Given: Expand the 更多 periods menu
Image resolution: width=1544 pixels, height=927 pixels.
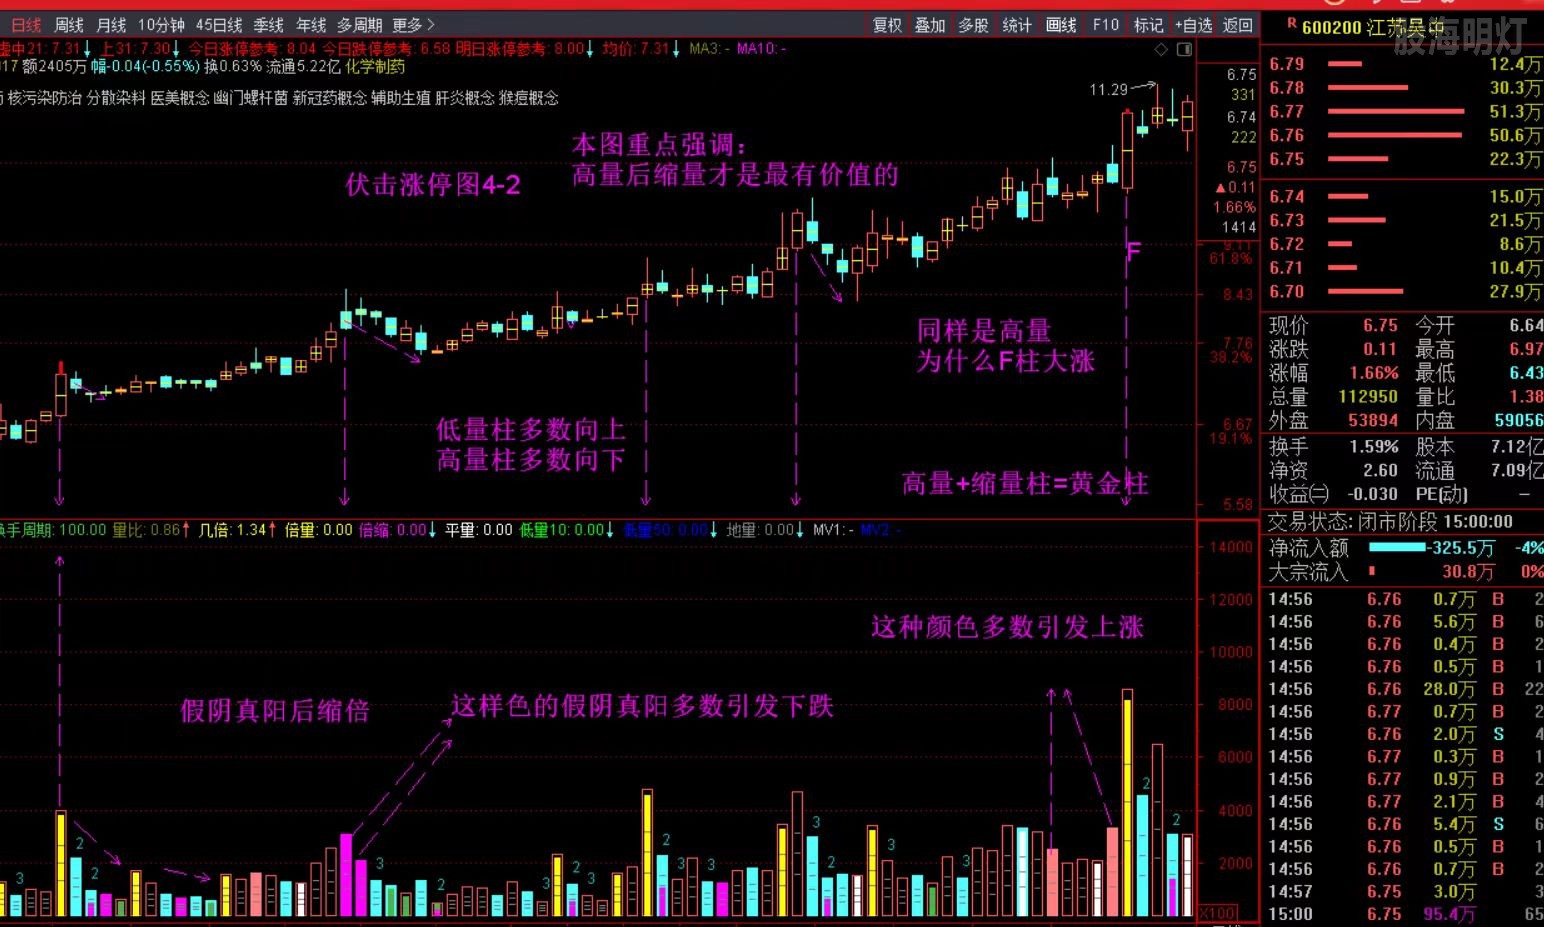Looking at the screenshot, I should pos(414,25).
